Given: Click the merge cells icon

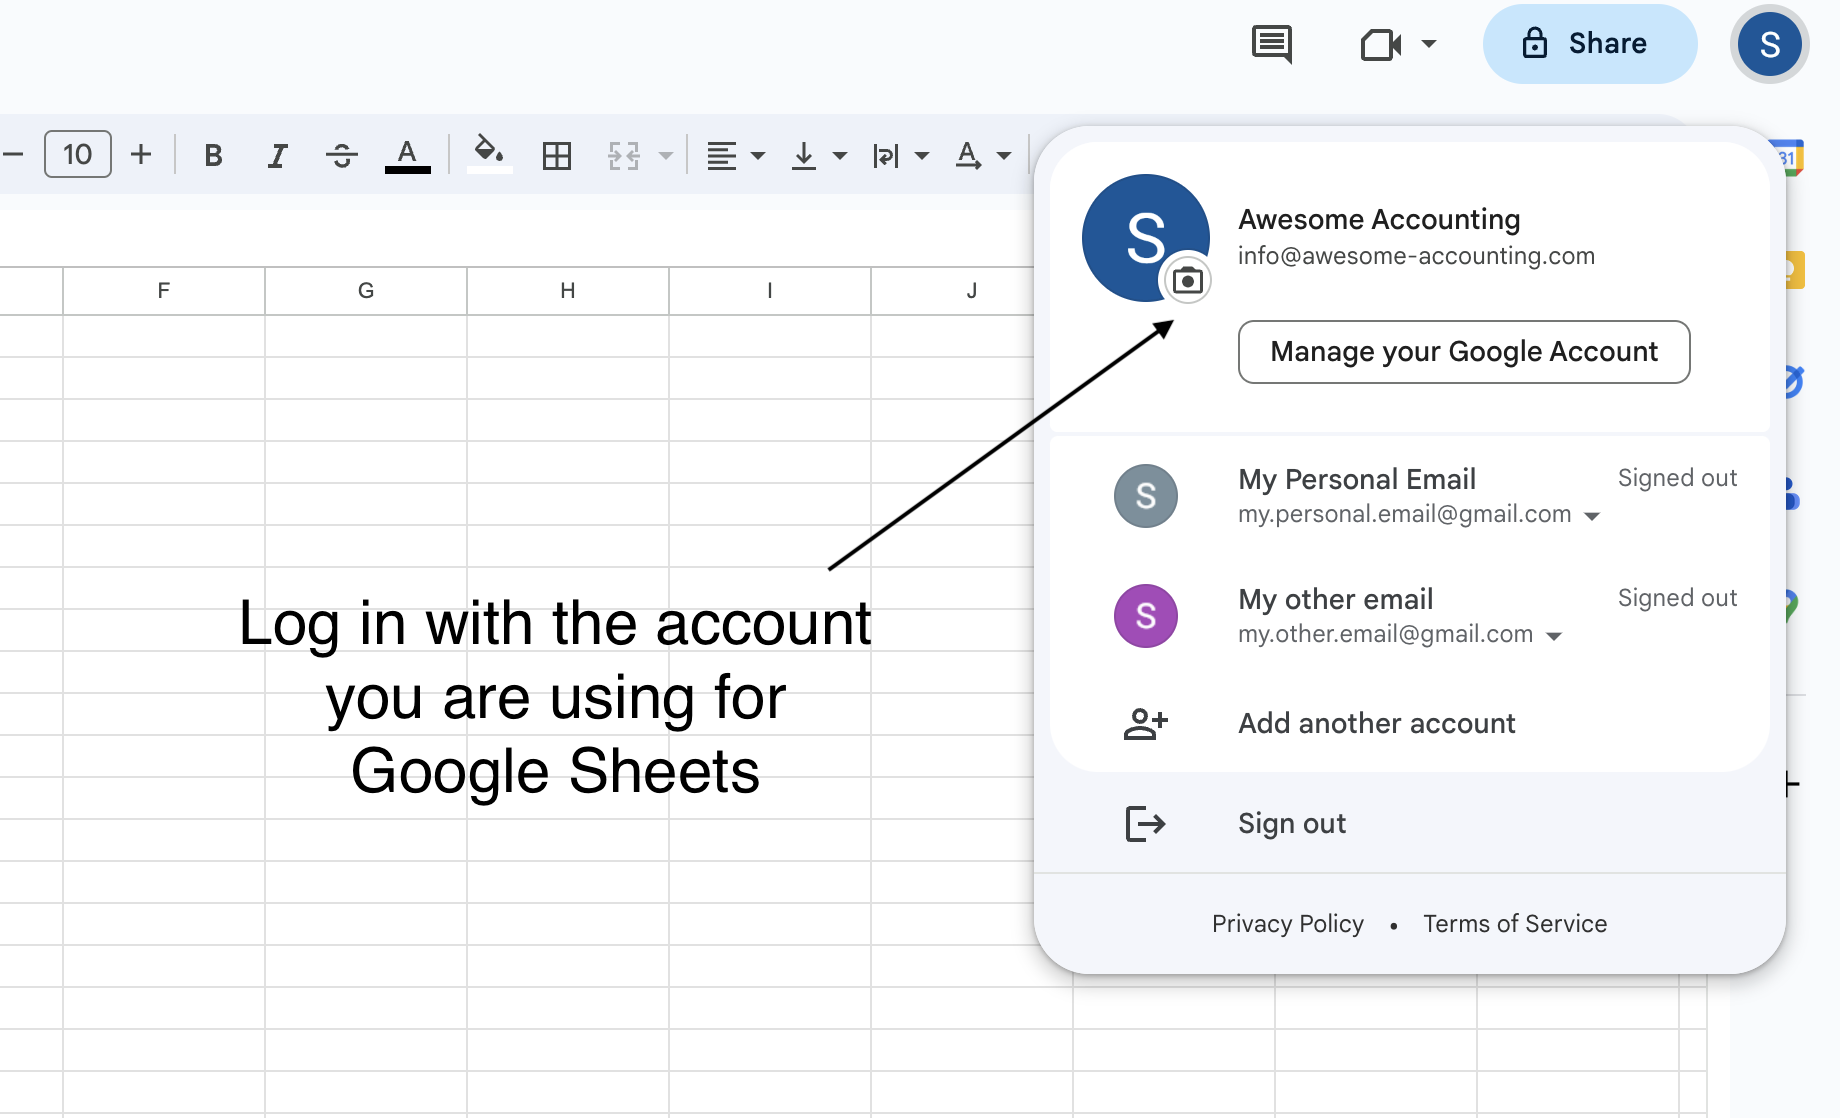Looking at the screenshot, I should click(624, 155).
